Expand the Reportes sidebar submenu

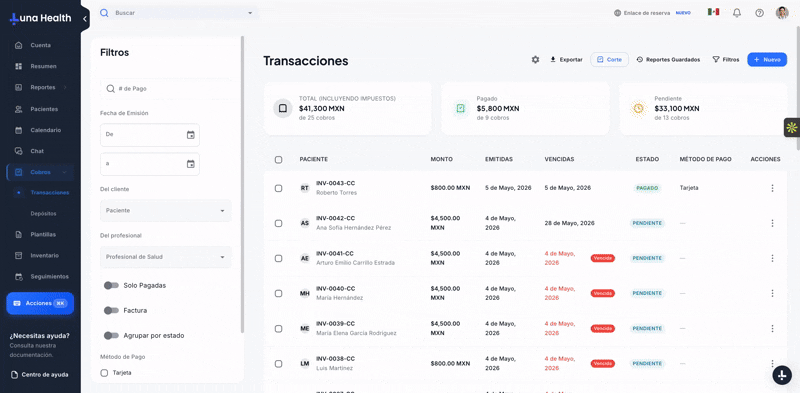[65, 88]
